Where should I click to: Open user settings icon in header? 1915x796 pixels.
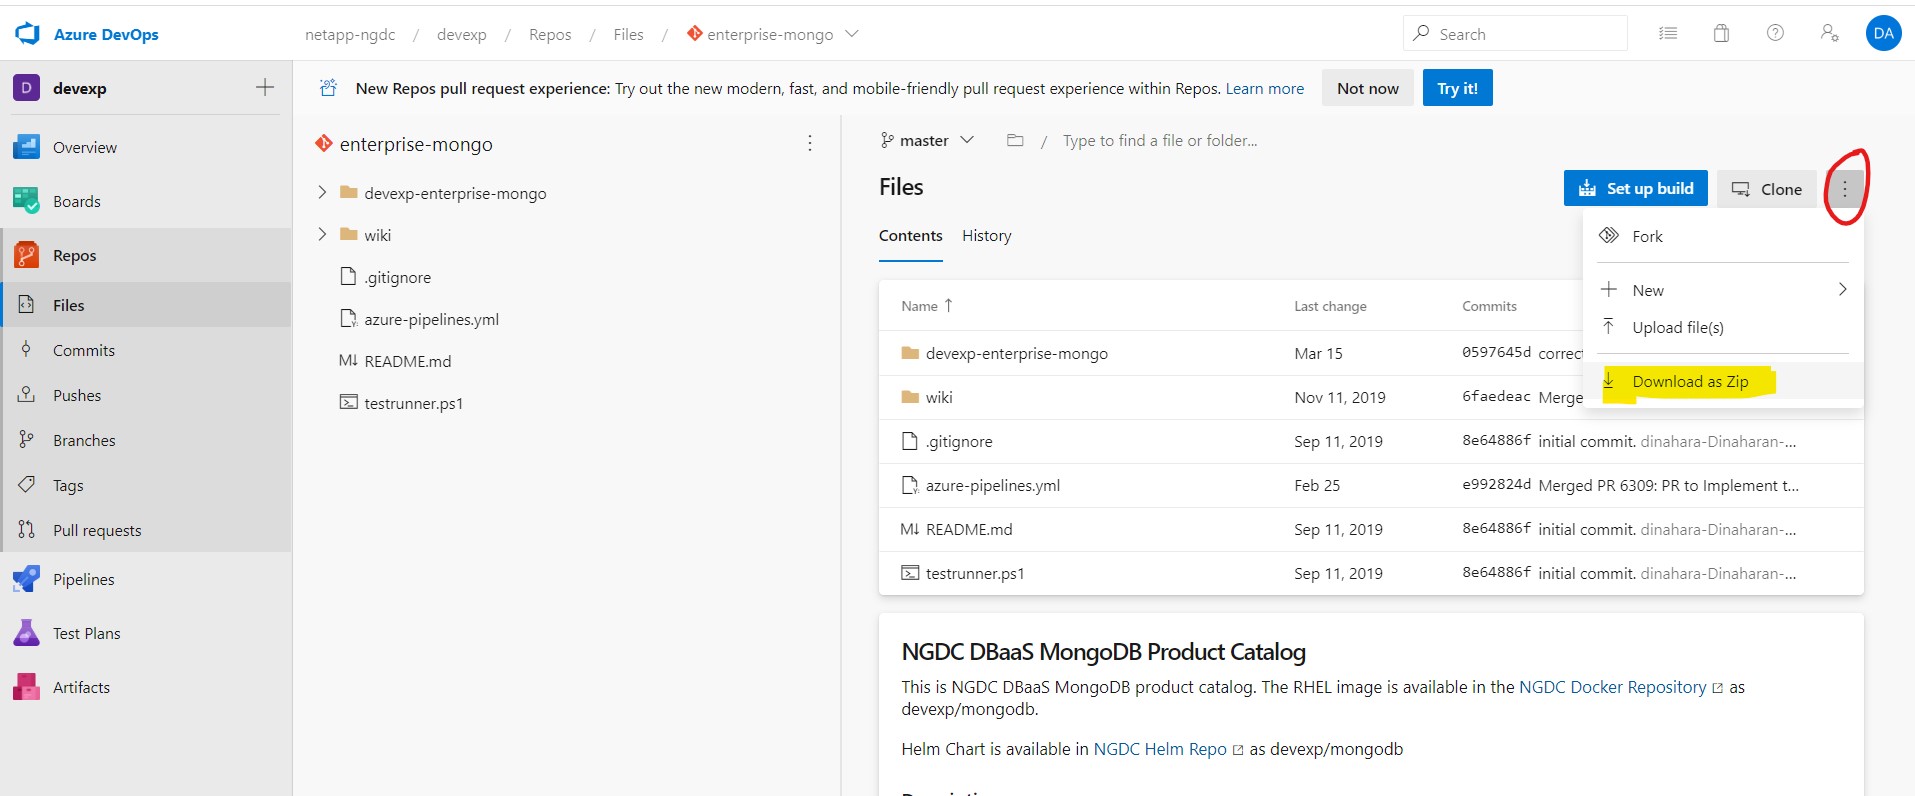tap(1829, 33)
